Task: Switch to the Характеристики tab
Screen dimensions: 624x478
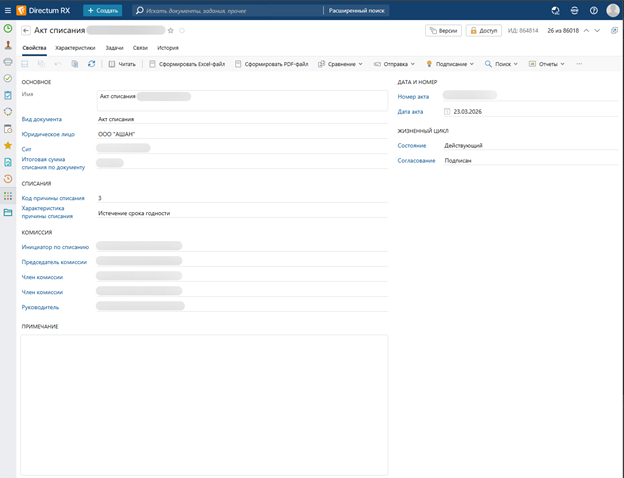Action: 75,47
